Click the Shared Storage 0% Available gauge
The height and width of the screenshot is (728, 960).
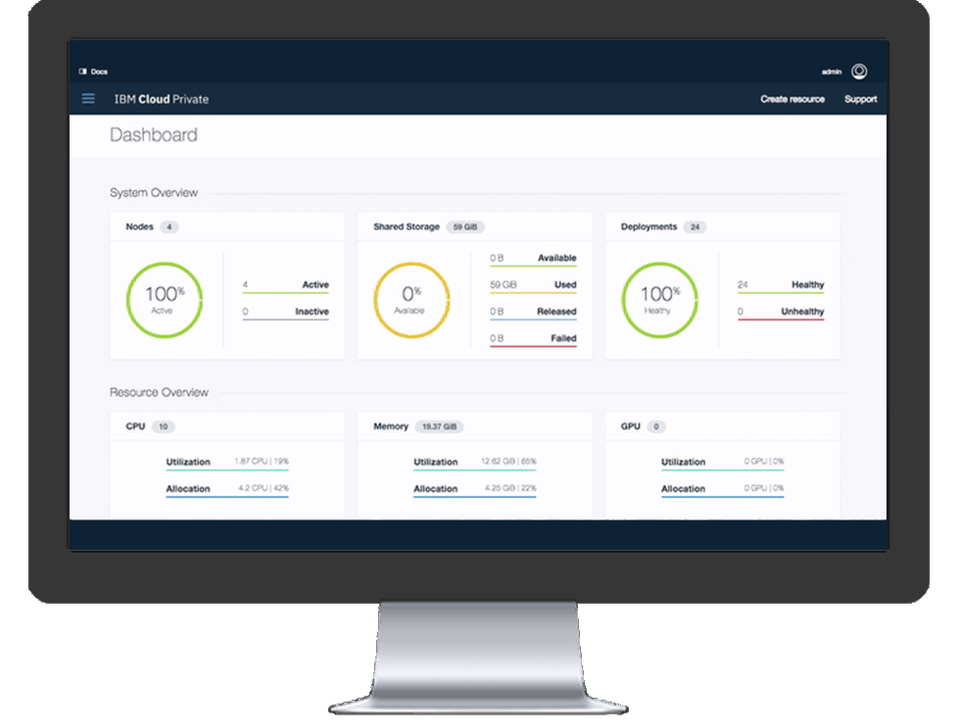[x=411, y=299]
